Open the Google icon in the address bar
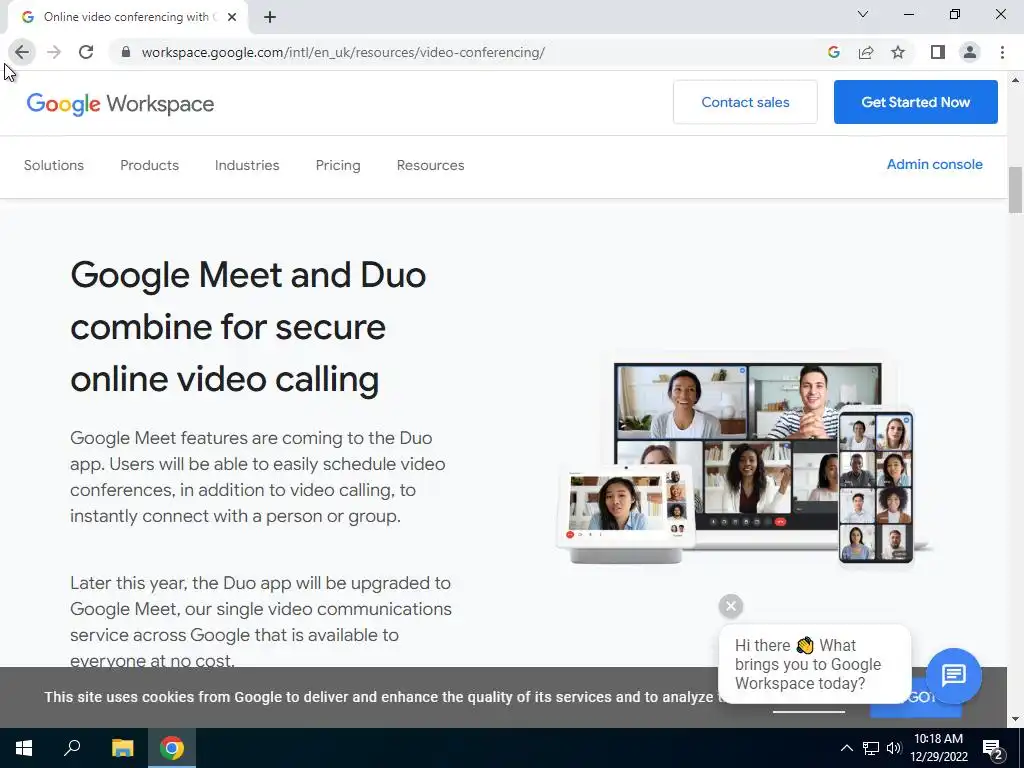The image size is (1024, 768). click(x=833, y=52)
